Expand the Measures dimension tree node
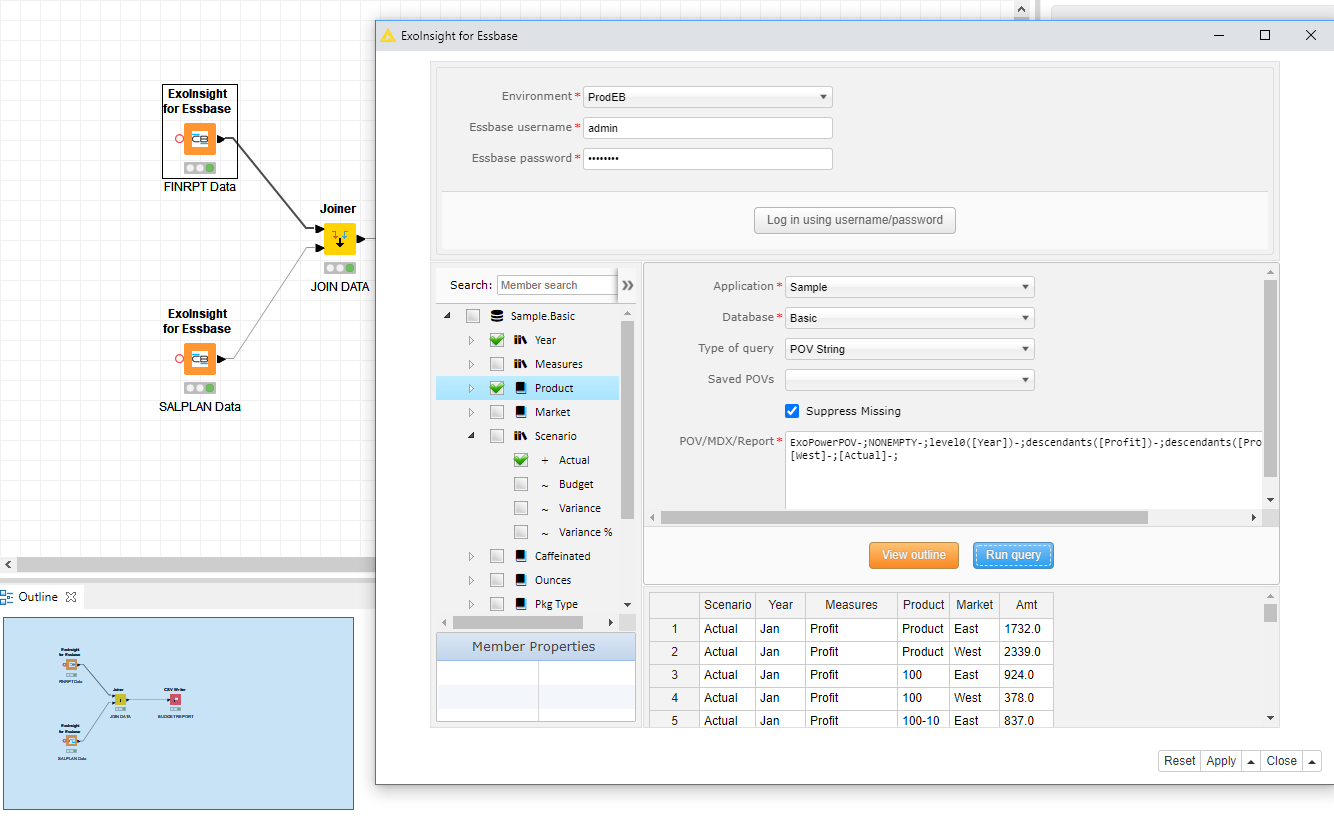Viewport: 1334px width, 836px height. click(472, 364)
